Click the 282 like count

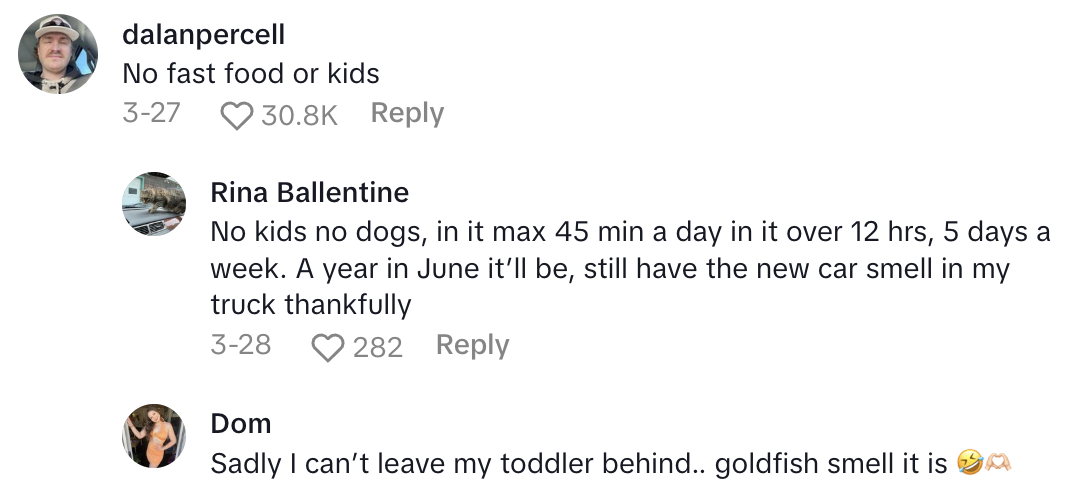[x=377, y=347]
